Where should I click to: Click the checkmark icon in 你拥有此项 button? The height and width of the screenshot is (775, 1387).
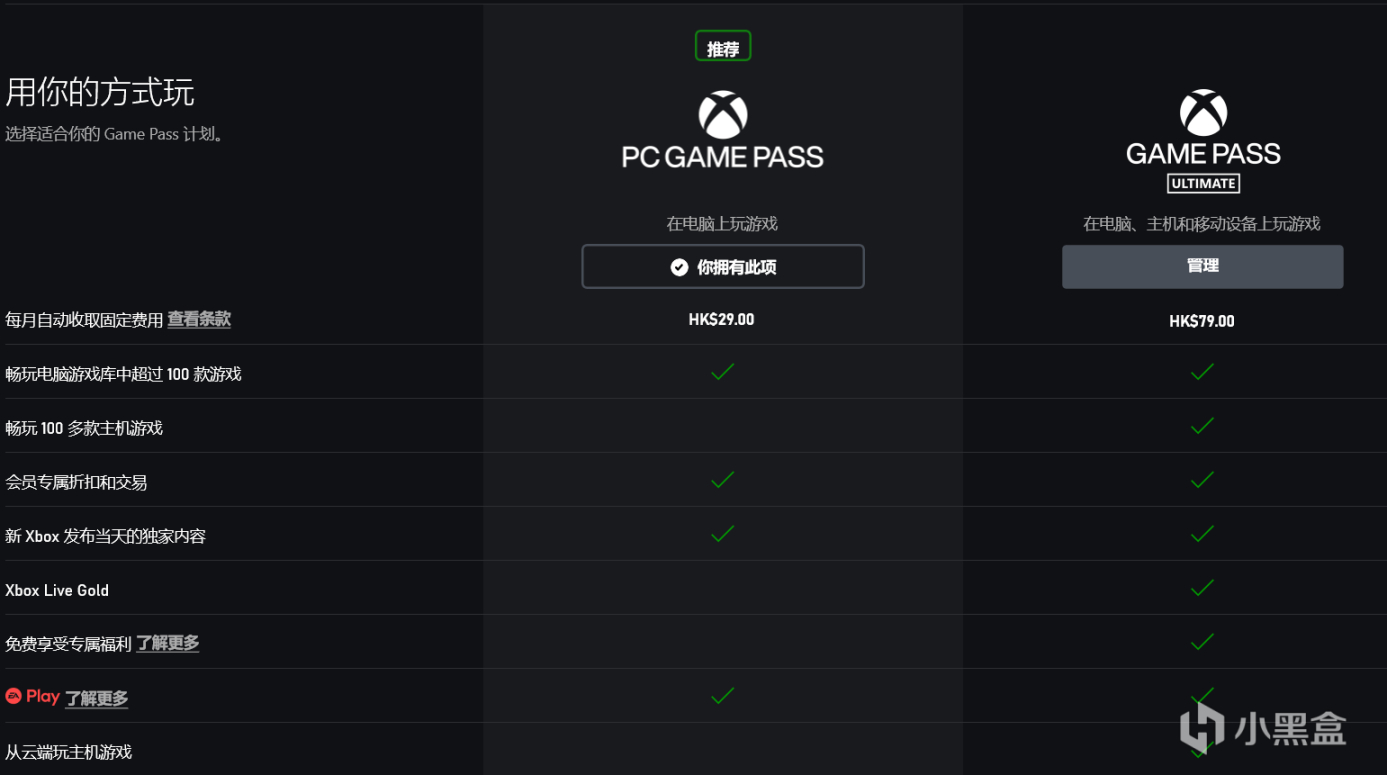point(679,267)
